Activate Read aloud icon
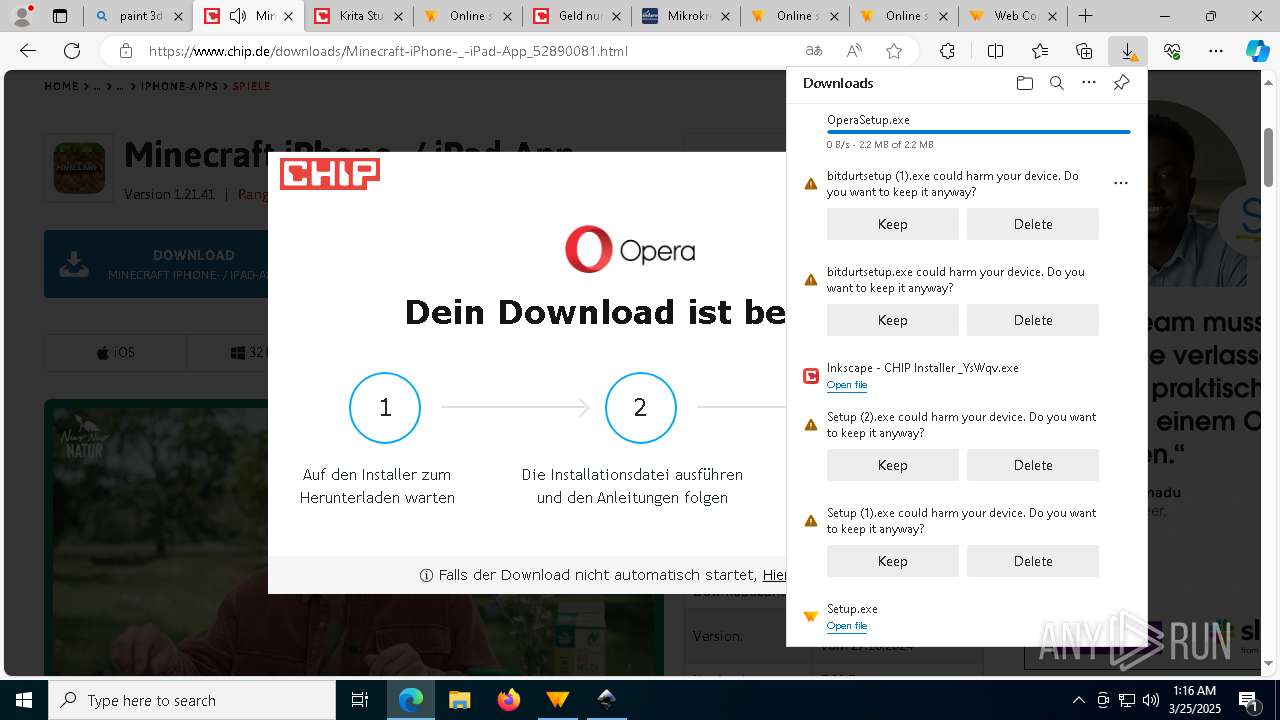The width and height of the screenshot is (1280, 720). (x=854, y=51)
